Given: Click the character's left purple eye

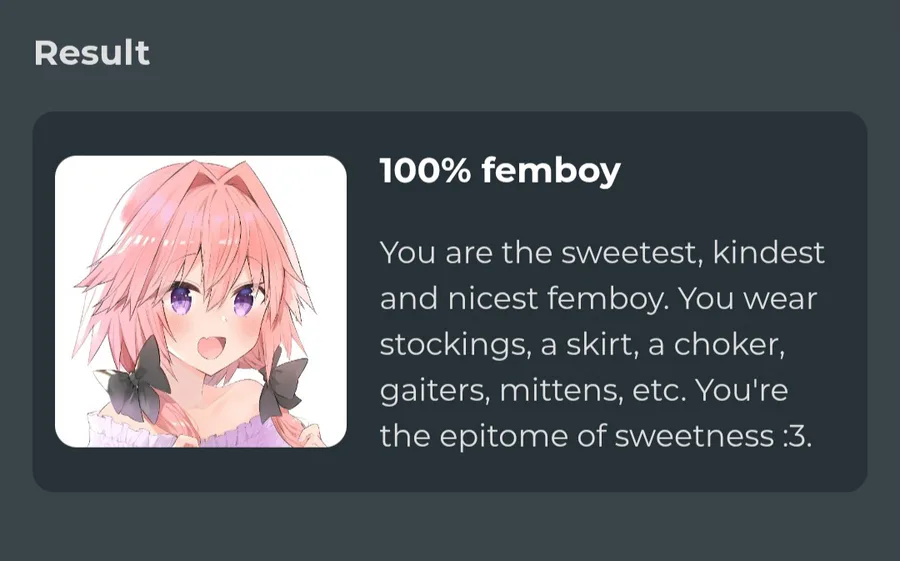Looking at the screenshot, I should [182, 297].
